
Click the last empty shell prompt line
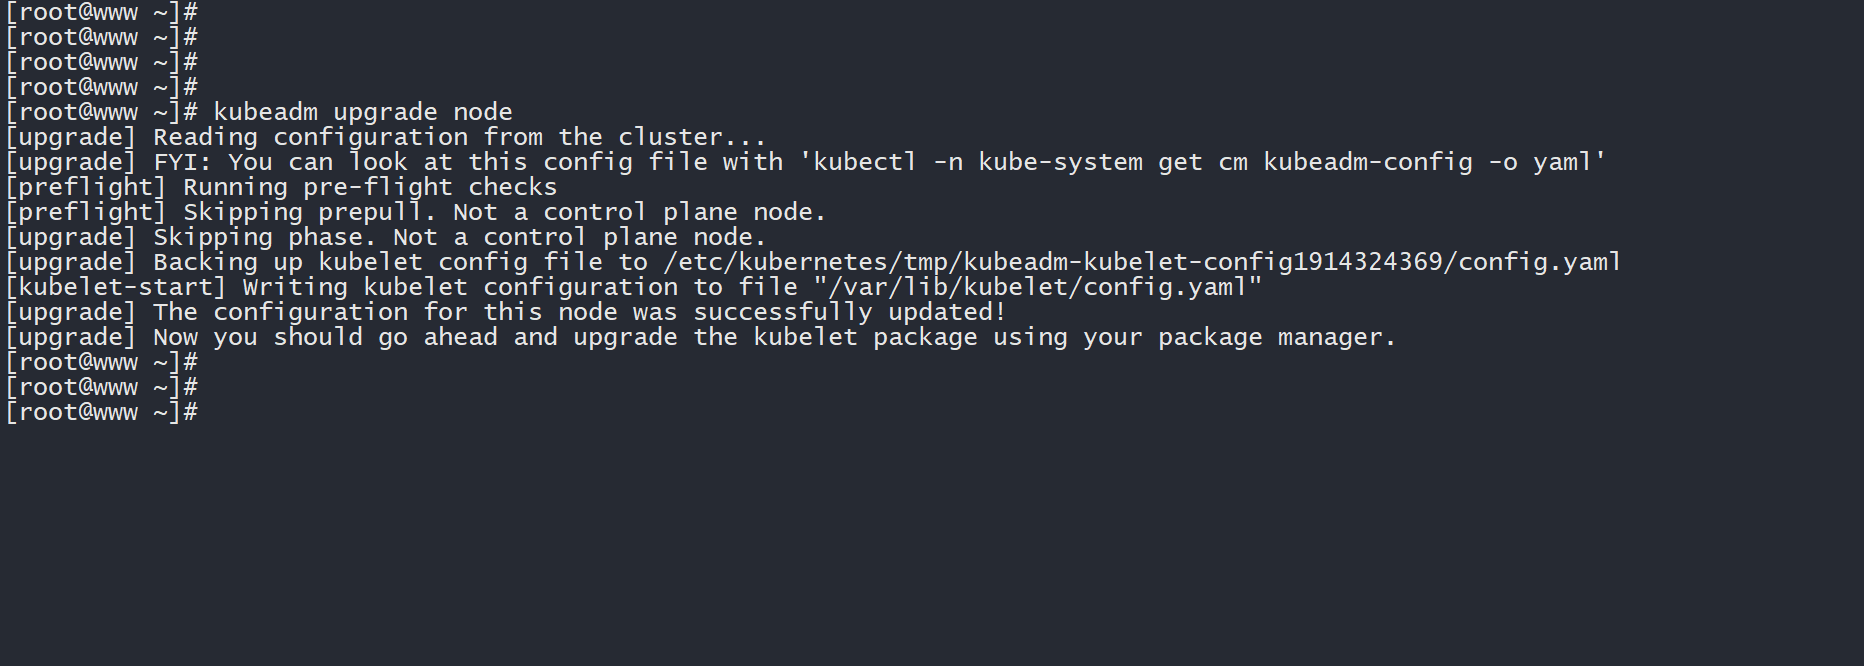coord(101,412)
